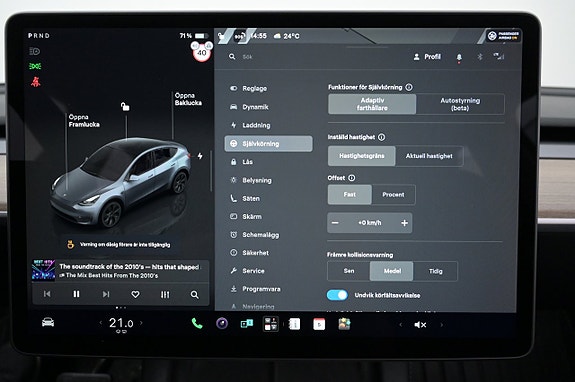Raise volume with right chevron
This screenshot has height=382, width=575.
(x=442, y=324)
